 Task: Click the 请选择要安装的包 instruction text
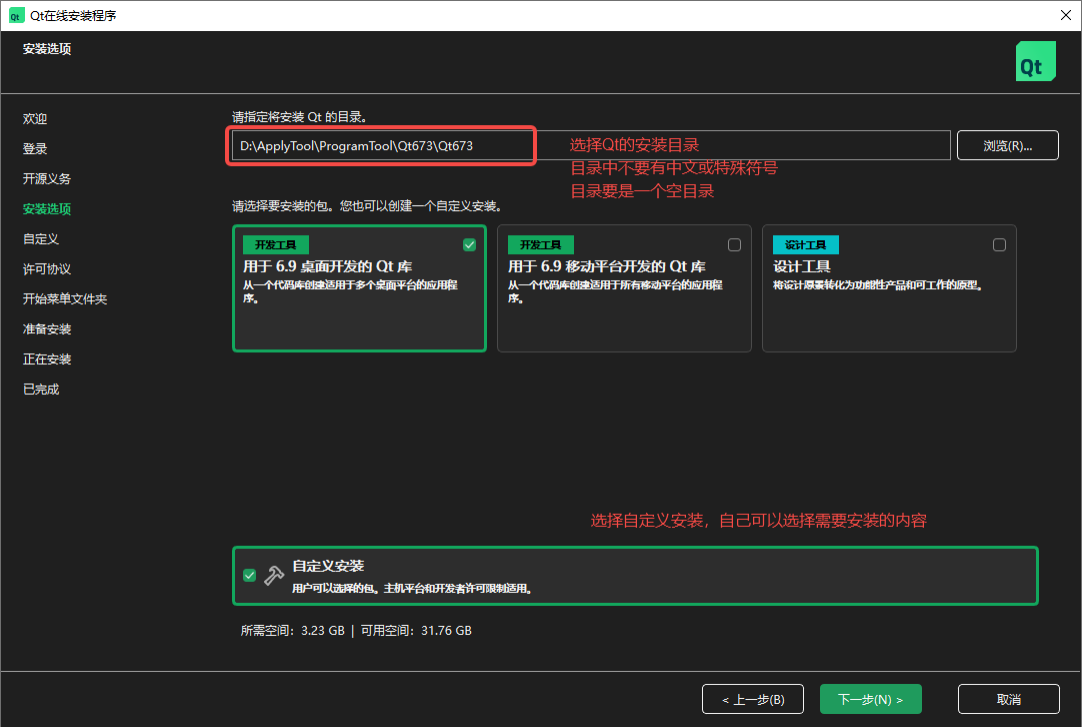tap(367, 206)
